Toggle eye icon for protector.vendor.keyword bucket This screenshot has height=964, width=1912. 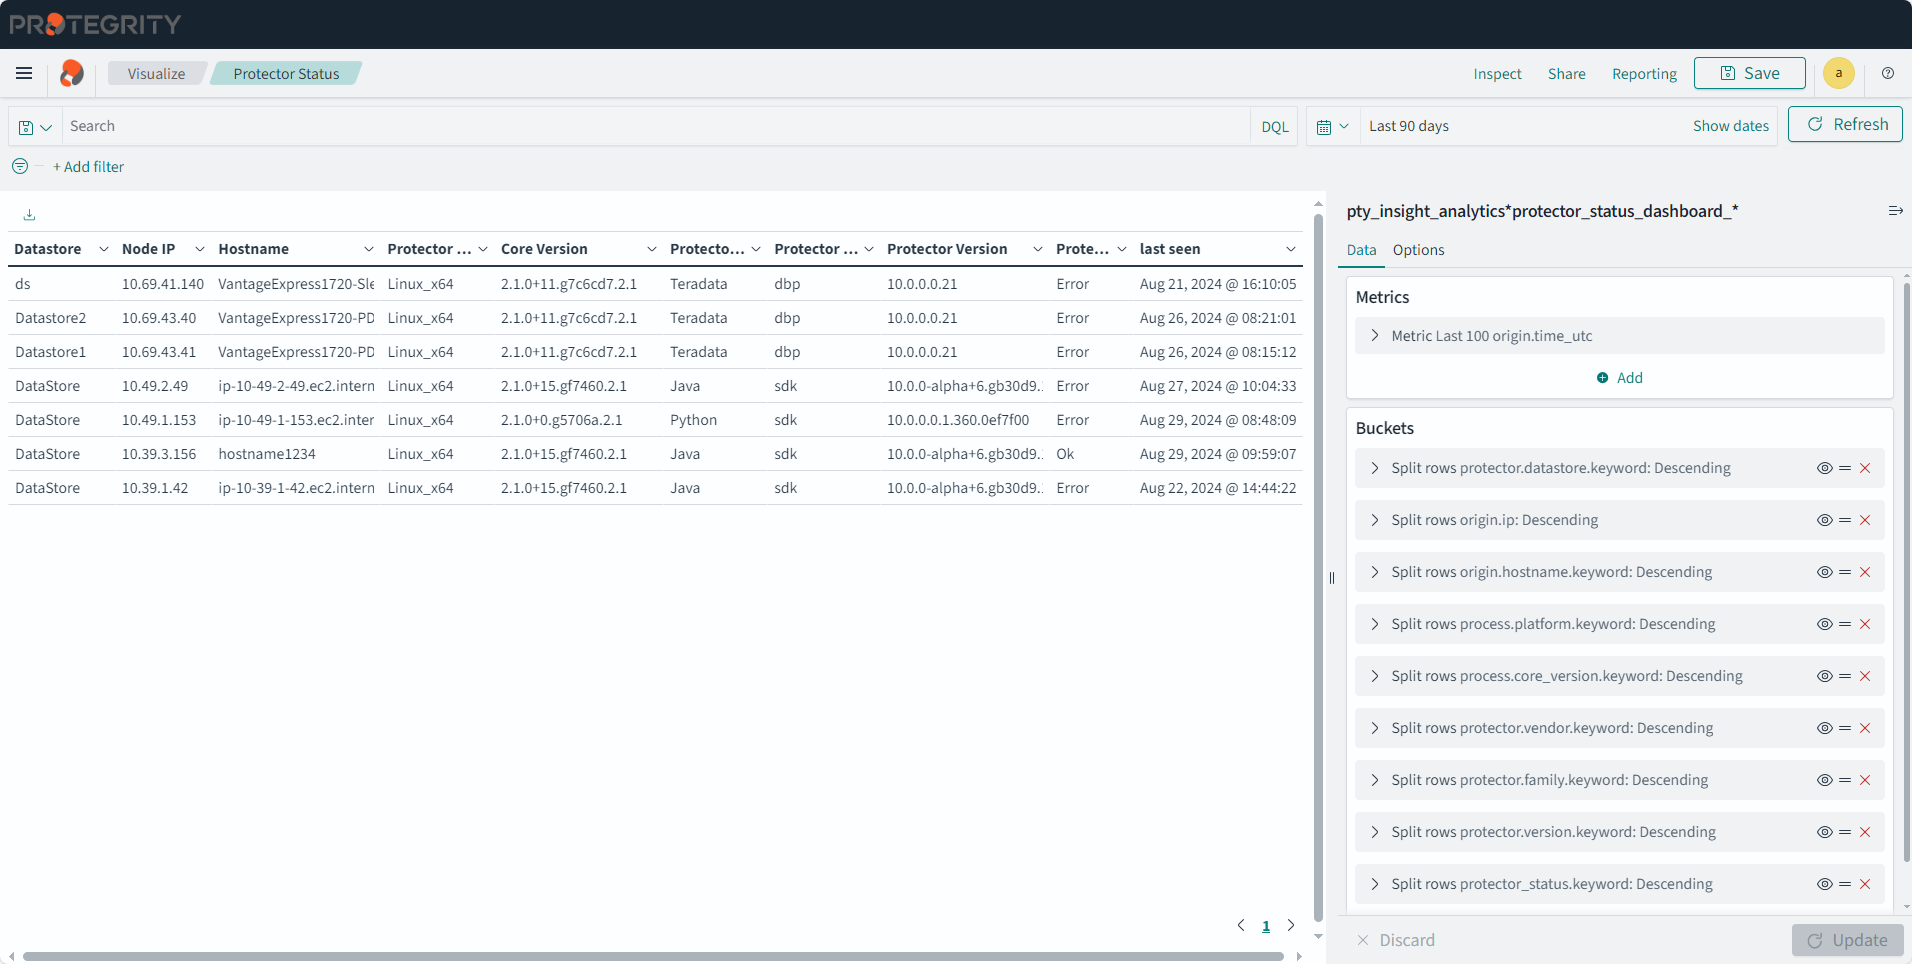coord(1824,728)
